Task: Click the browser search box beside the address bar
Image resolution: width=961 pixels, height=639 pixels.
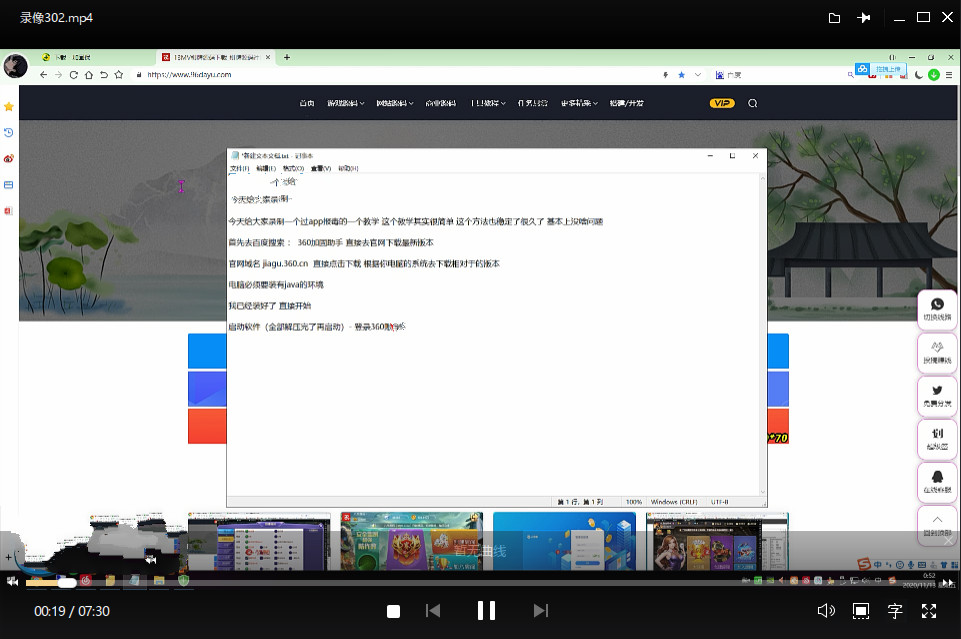Action: pyautogui.click(x=784, y=75)
